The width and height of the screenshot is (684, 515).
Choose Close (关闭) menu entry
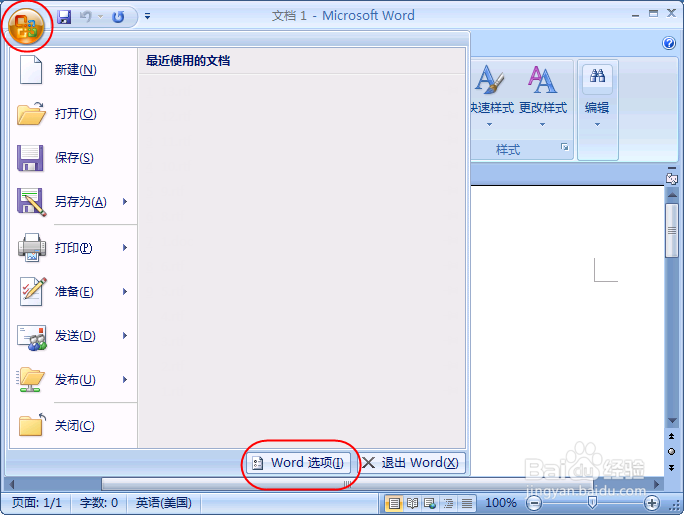click(x=73, y=426)
